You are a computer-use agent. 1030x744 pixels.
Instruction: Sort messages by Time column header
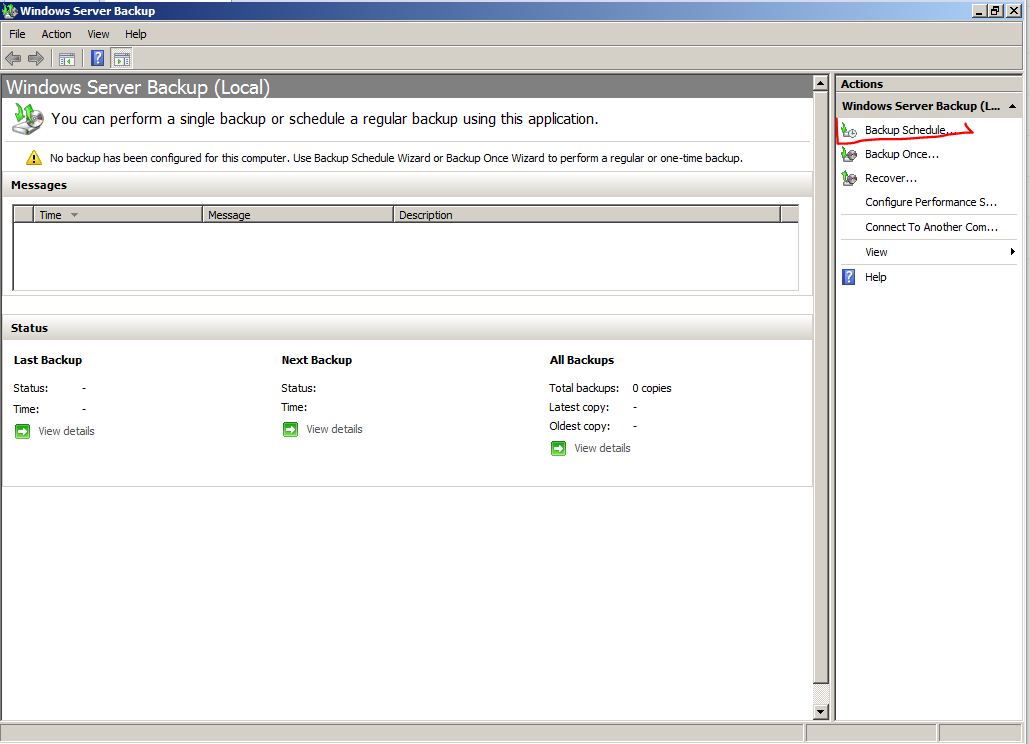click(118, 215)
